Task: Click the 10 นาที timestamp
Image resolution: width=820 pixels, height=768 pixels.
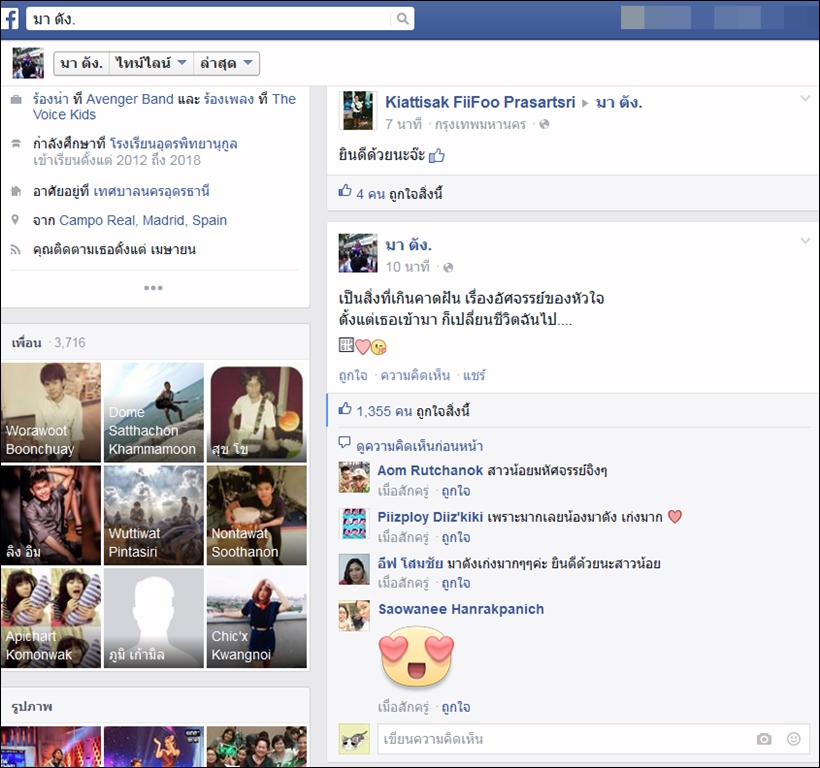Action: click(x=407, y=267)
